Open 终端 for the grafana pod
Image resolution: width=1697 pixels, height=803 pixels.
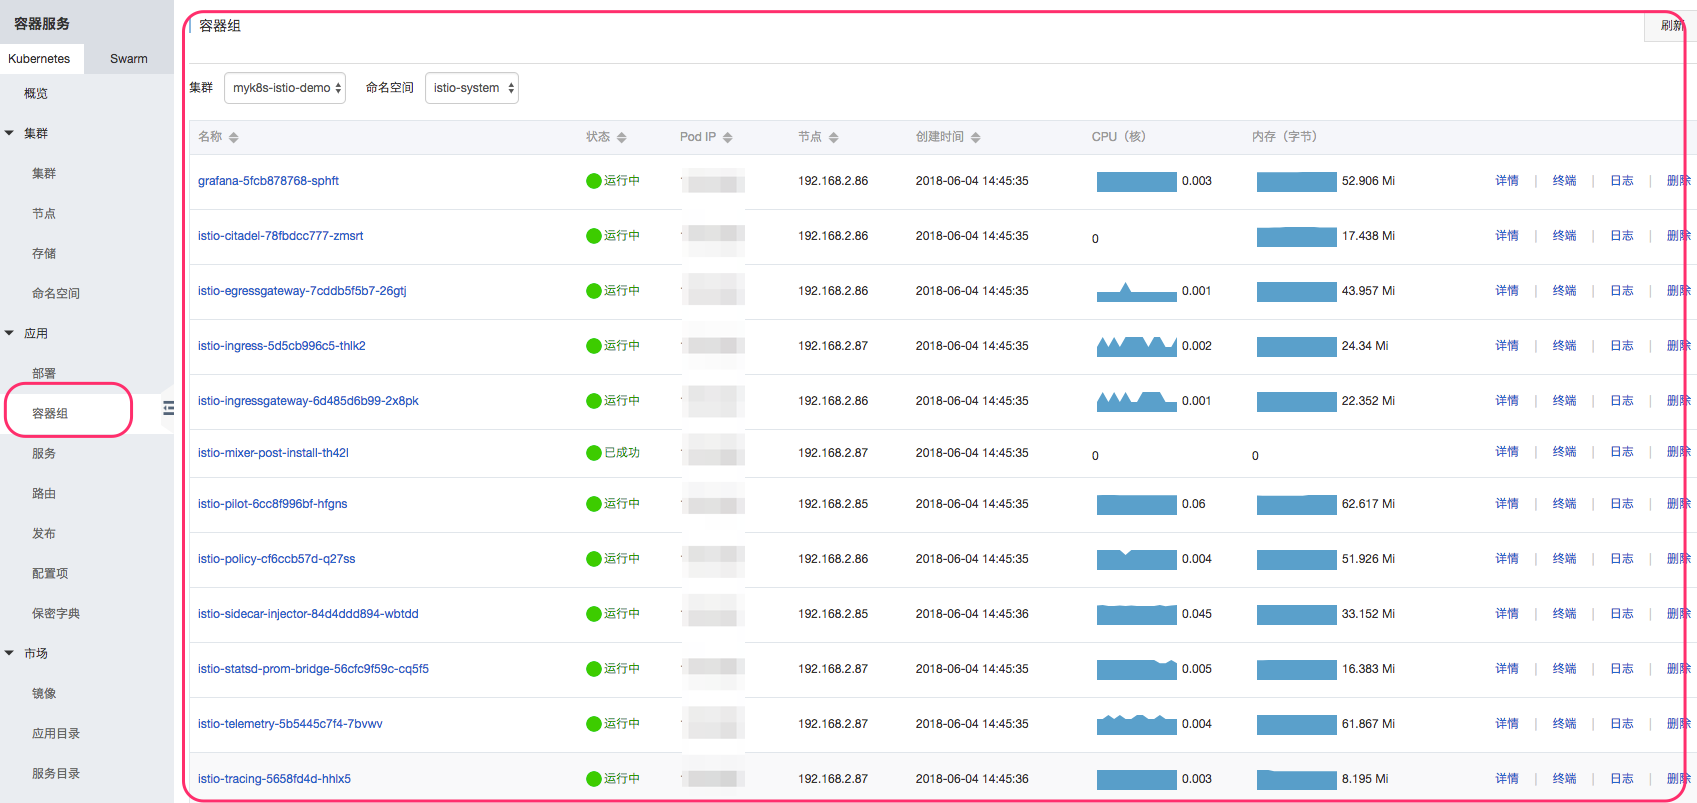pos(1564,181)
